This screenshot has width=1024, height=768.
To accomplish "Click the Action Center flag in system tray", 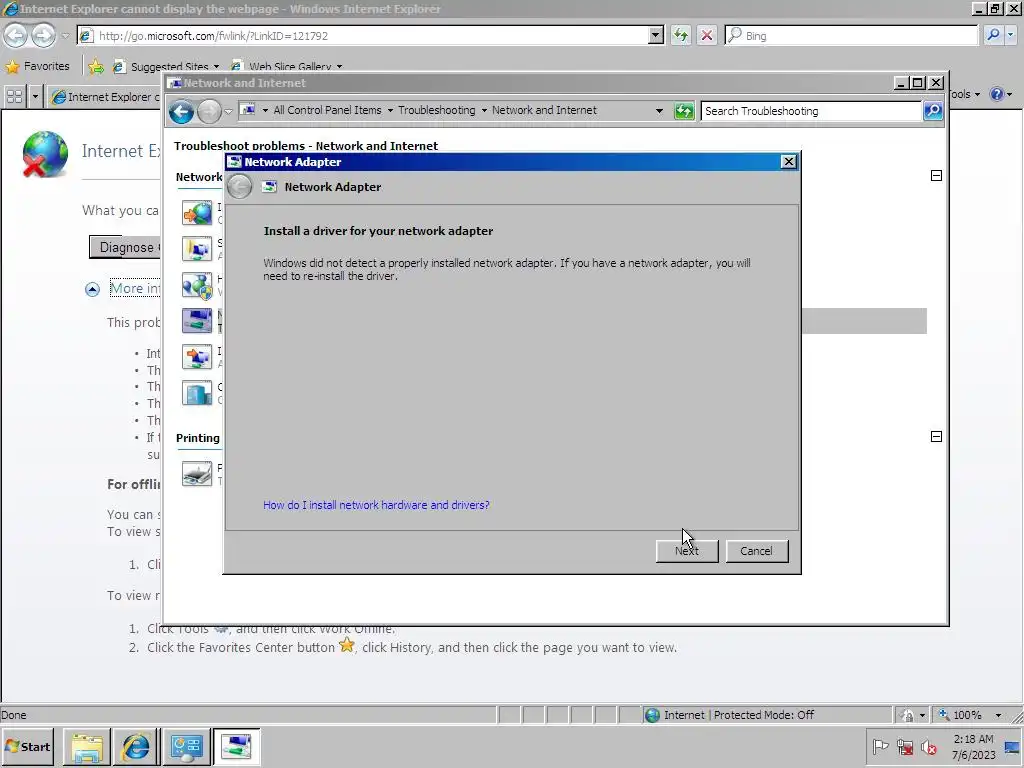I will click(880, 746).
